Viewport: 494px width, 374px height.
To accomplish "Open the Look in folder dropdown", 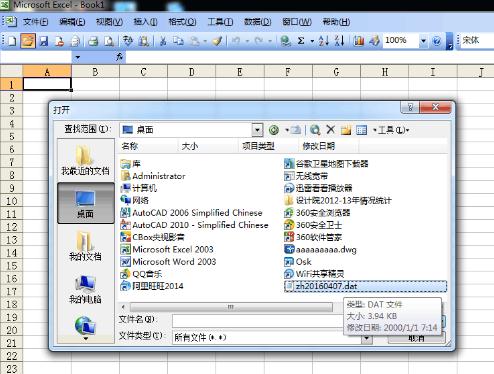I will pyautogui.click(x=257, y=130).
